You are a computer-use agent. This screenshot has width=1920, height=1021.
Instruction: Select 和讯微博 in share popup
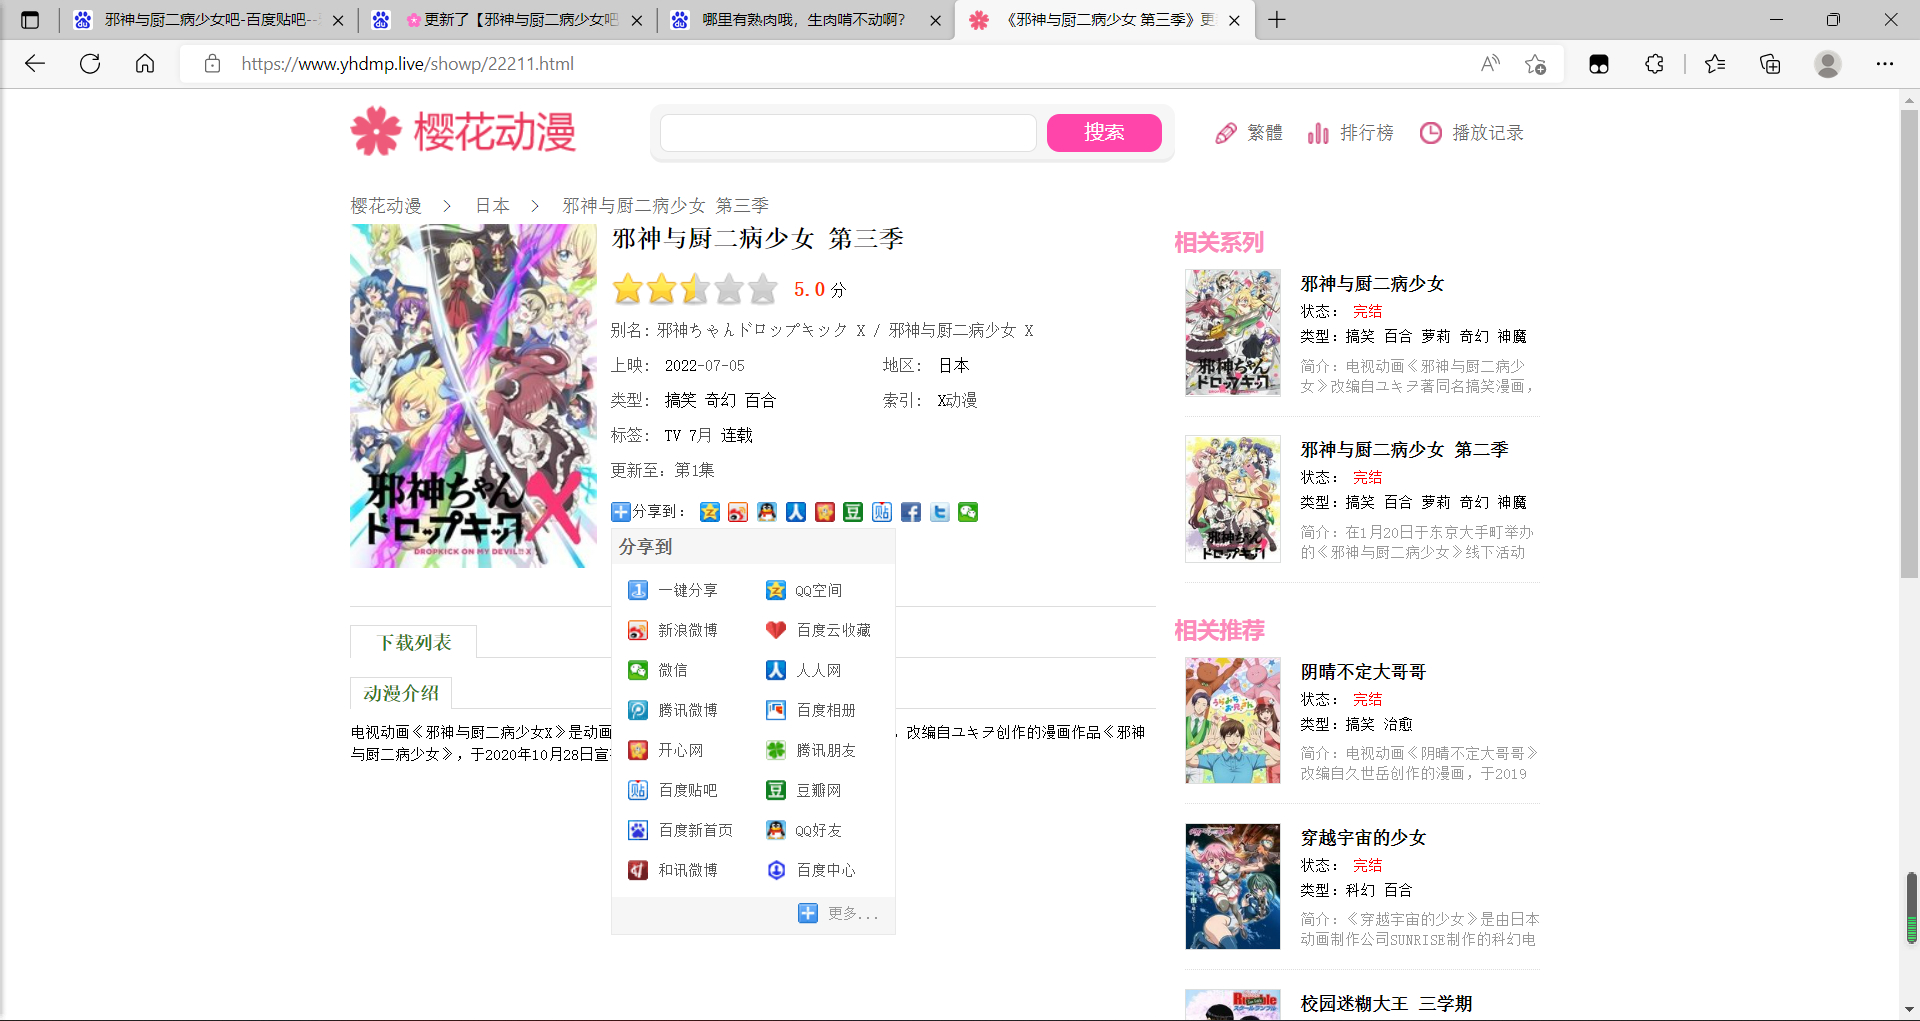coord(673,870)
